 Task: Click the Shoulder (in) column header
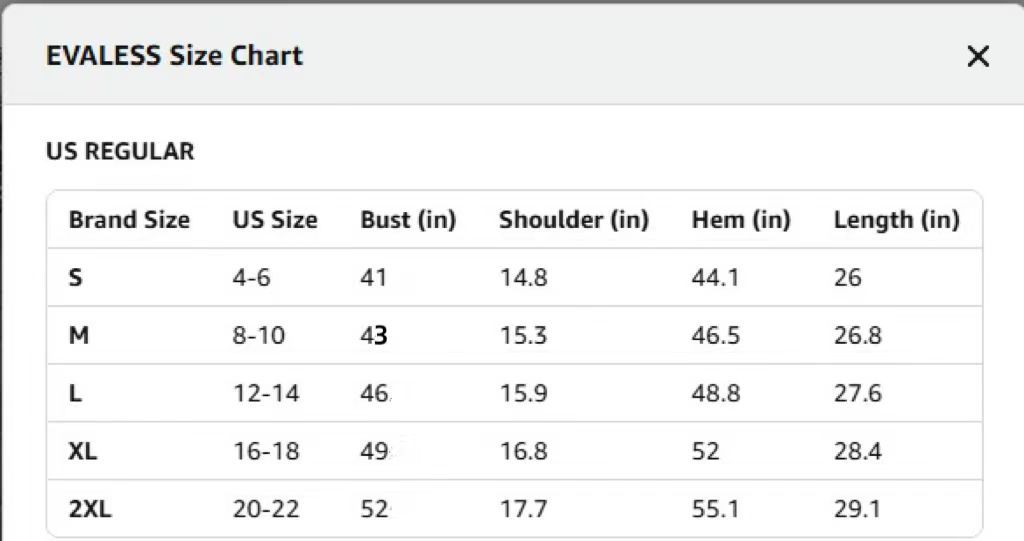pos(574,220)
